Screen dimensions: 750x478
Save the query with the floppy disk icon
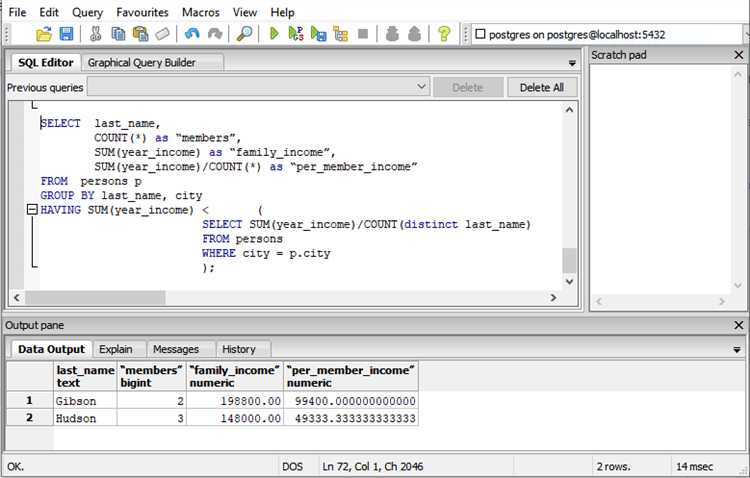[66, 34]
